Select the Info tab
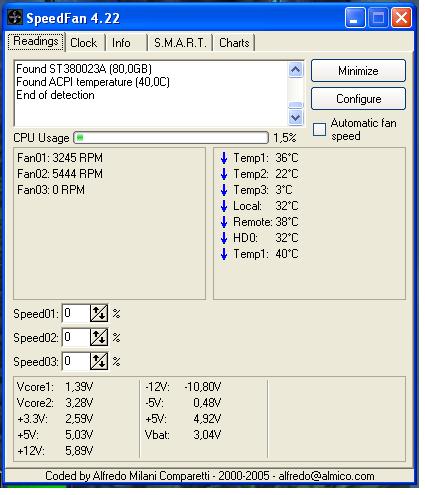425x495 pixels. [x=125, y=43]
